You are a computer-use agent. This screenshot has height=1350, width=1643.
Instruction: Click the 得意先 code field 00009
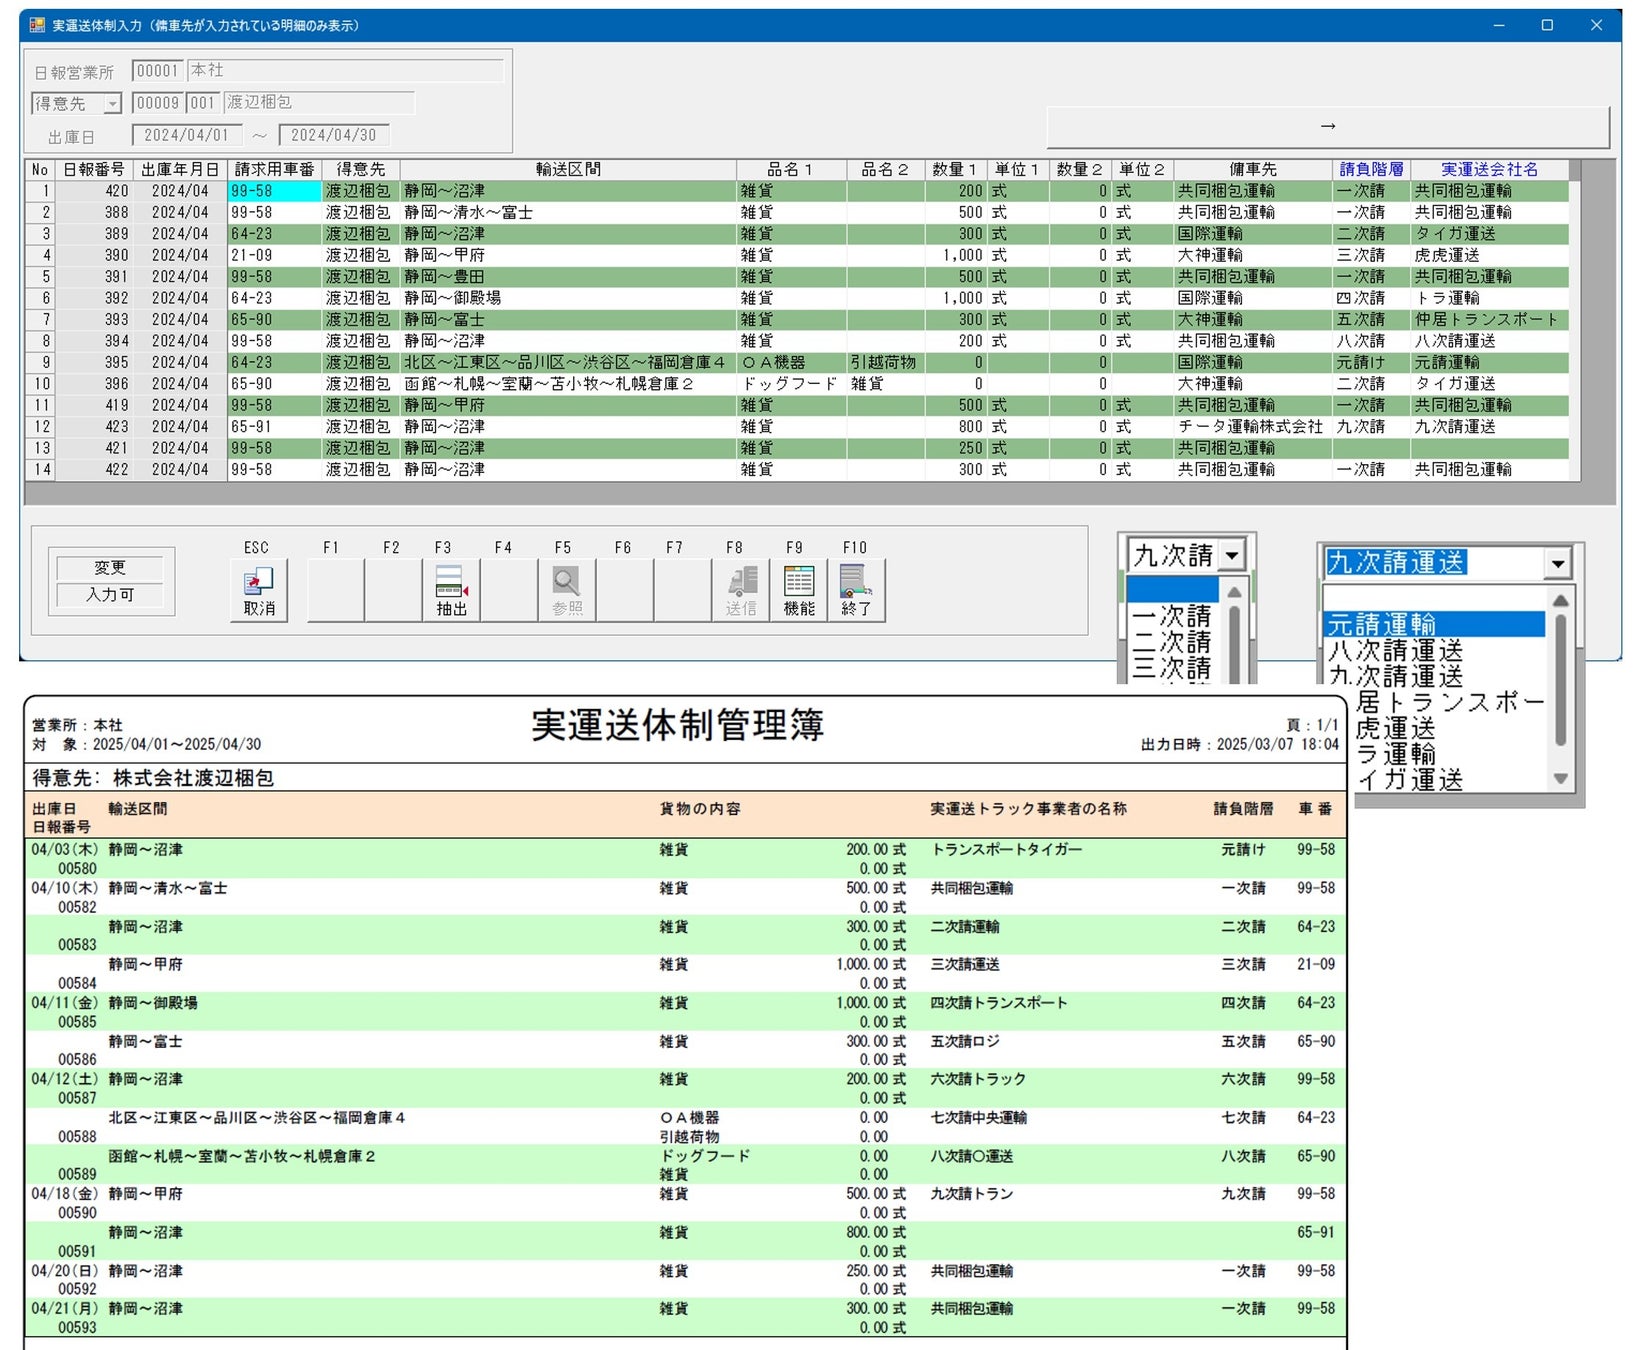click(x=158, y=103)
